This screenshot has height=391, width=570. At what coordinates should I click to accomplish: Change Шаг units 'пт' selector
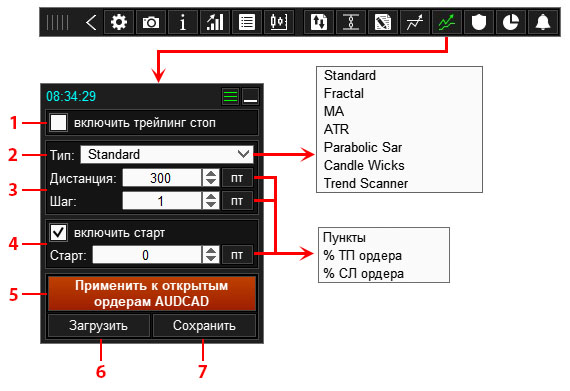click(237, 201)
